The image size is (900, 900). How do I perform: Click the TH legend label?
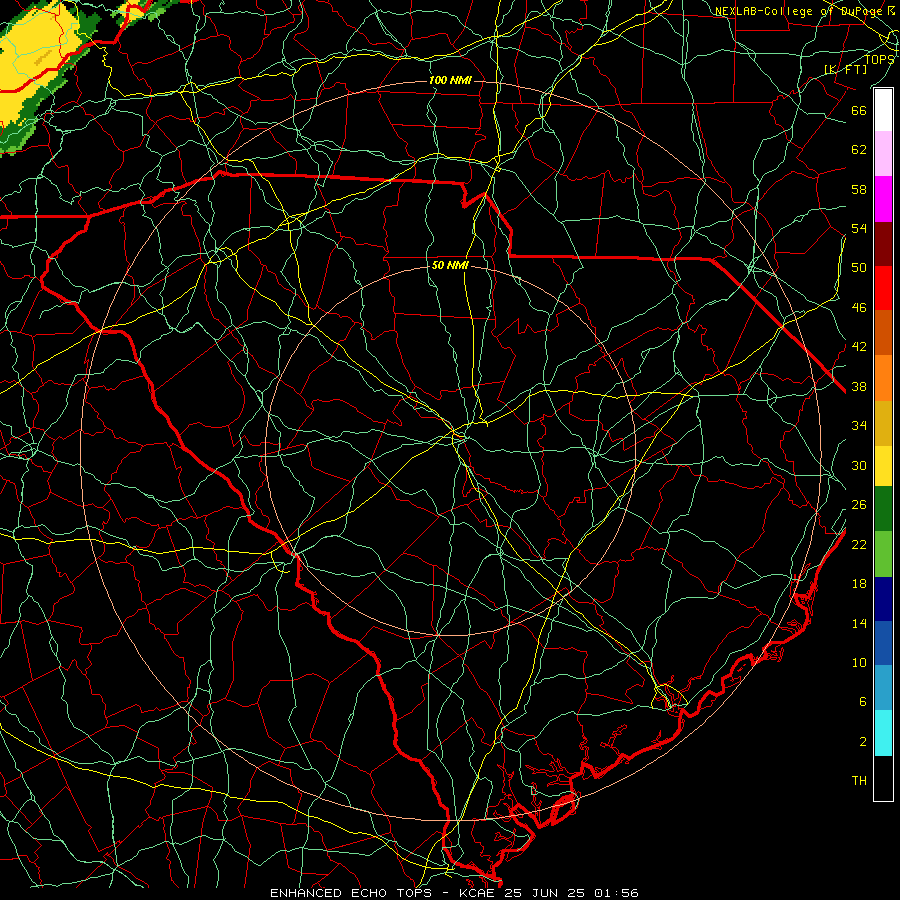point(859,781)
